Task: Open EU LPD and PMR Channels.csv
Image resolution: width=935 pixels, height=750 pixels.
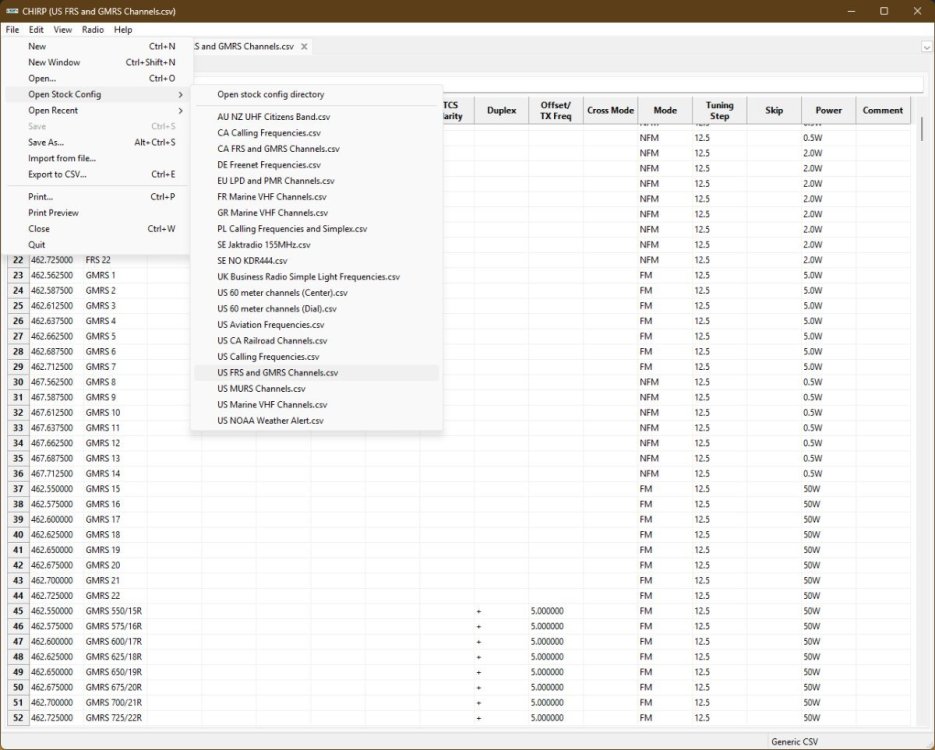Action: click(x=275, y=181)
